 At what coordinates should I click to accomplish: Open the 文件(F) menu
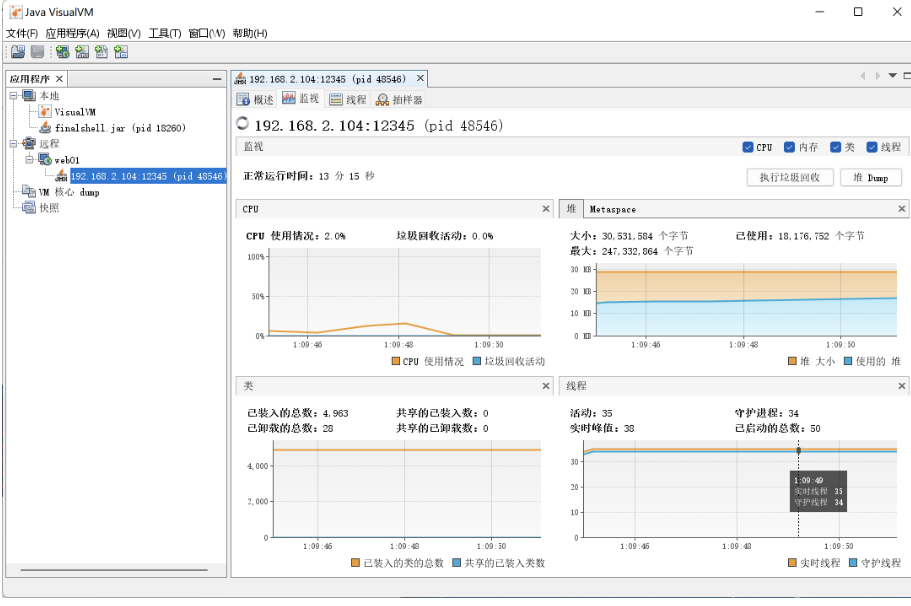coord(22,33)
